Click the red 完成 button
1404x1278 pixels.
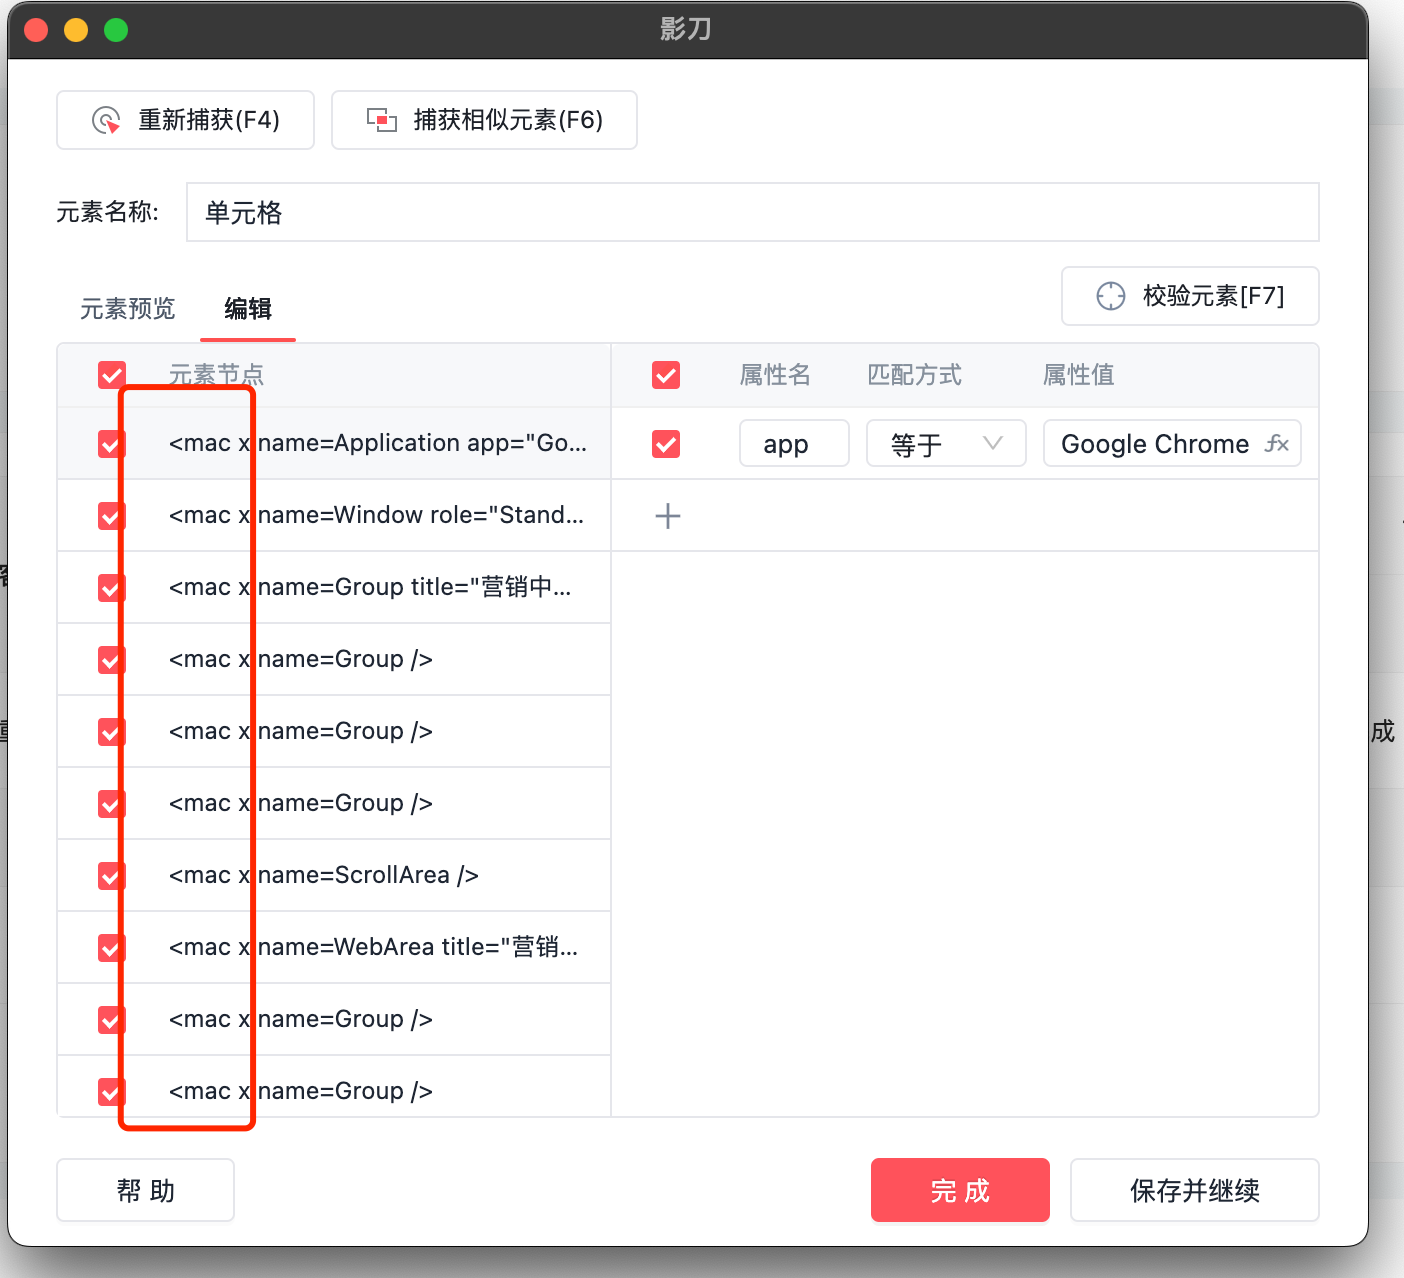pyautogui.click(x=960, y=1190)
